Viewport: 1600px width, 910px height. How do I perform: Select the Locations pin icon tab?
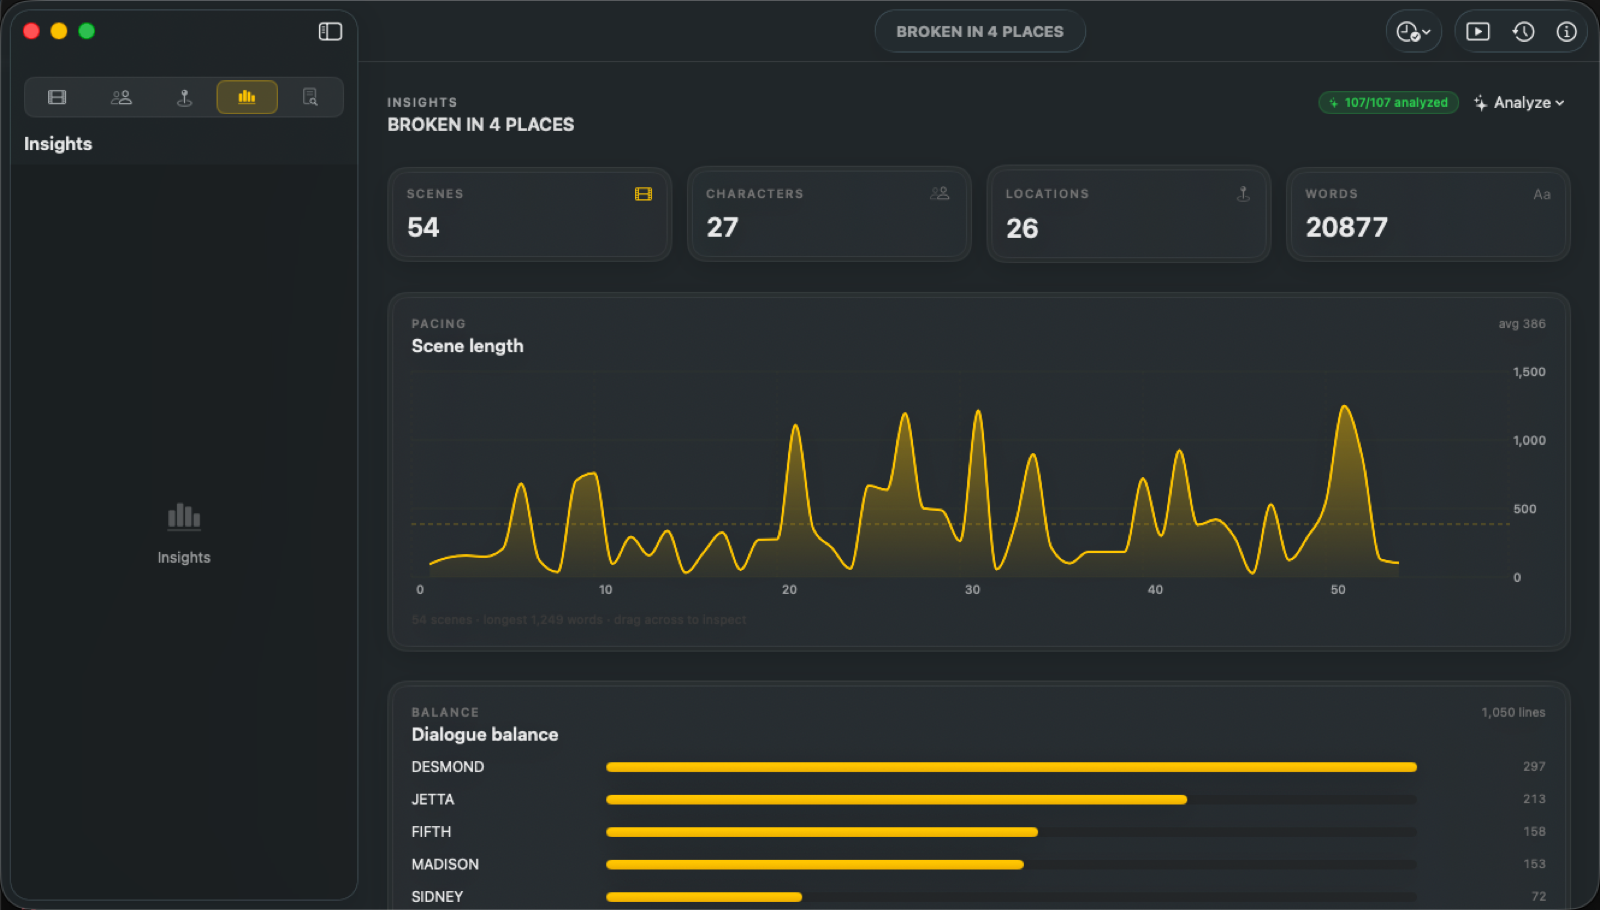(184, 97)
